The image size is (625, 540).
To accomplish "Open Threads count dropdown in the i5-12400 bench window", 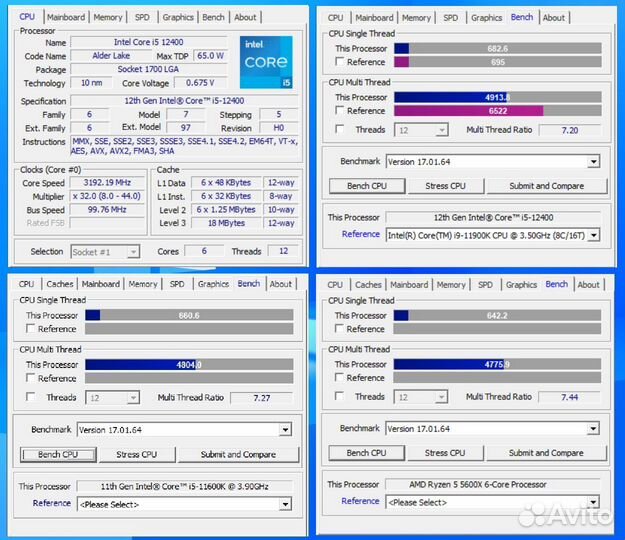I will click(x=421, y=130).
